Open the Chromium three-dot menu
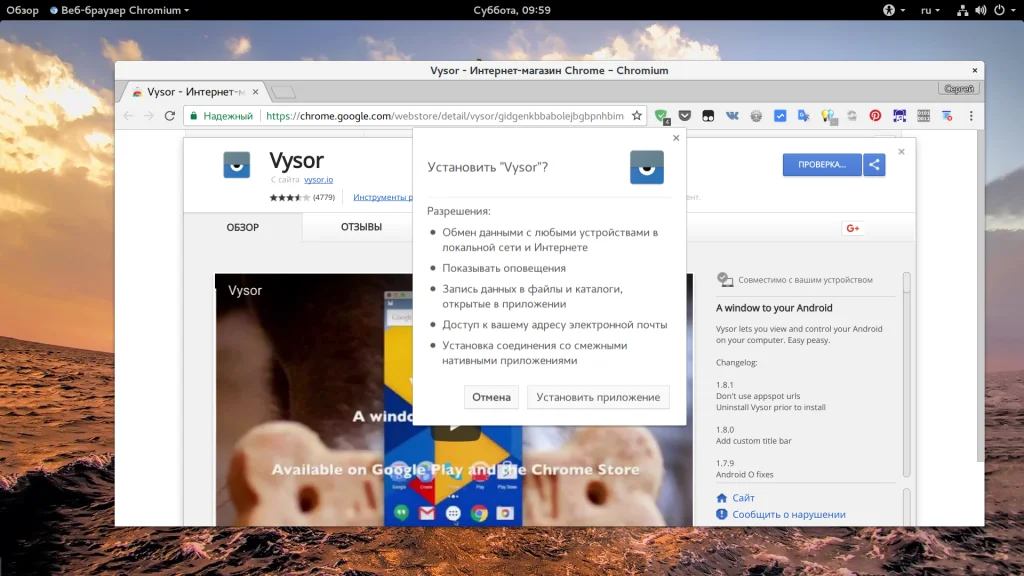 (x=971, y=116)
